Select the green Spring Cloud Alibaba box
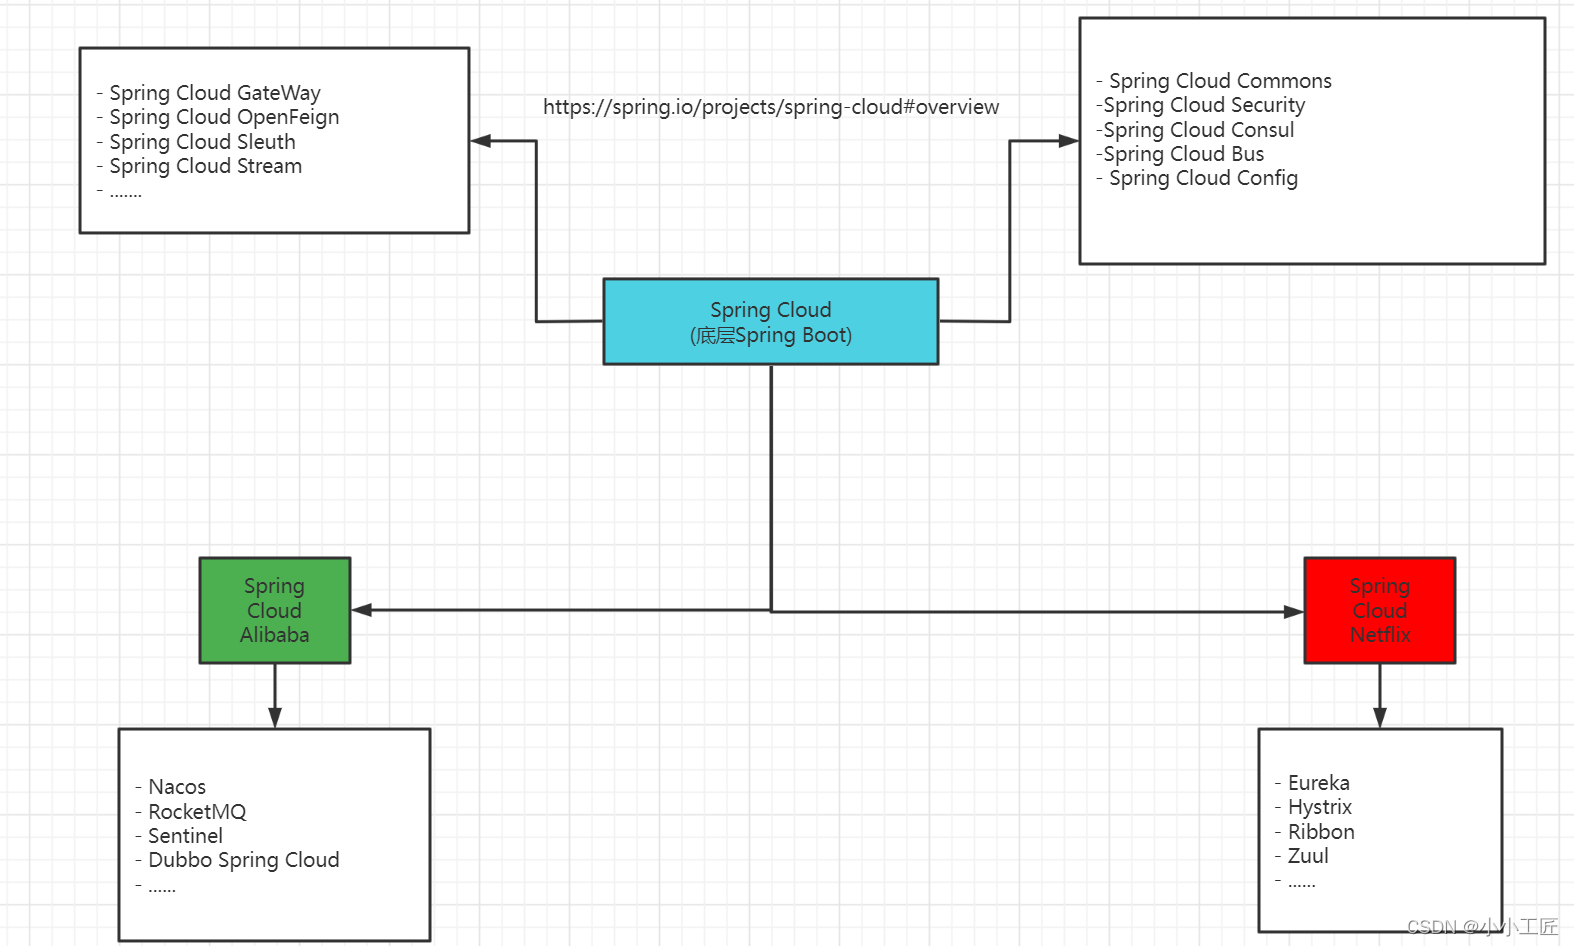The image size is (1574, 946). (274, 610)
